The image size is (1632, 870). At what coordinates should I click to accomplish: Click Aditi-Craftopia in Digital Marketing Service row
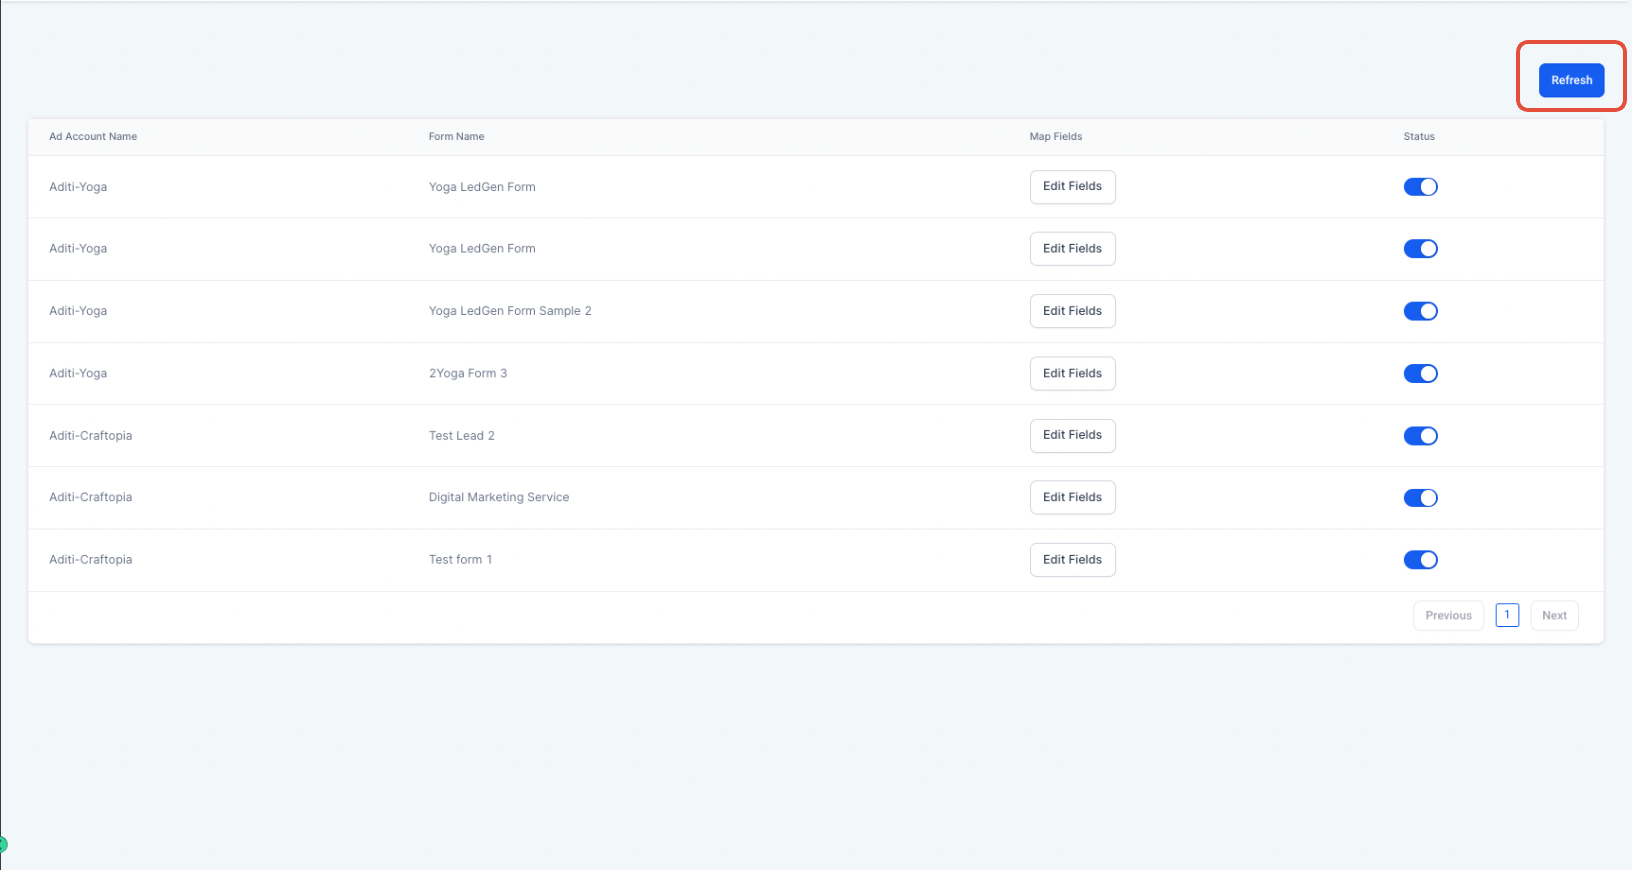tap(91, 497)
